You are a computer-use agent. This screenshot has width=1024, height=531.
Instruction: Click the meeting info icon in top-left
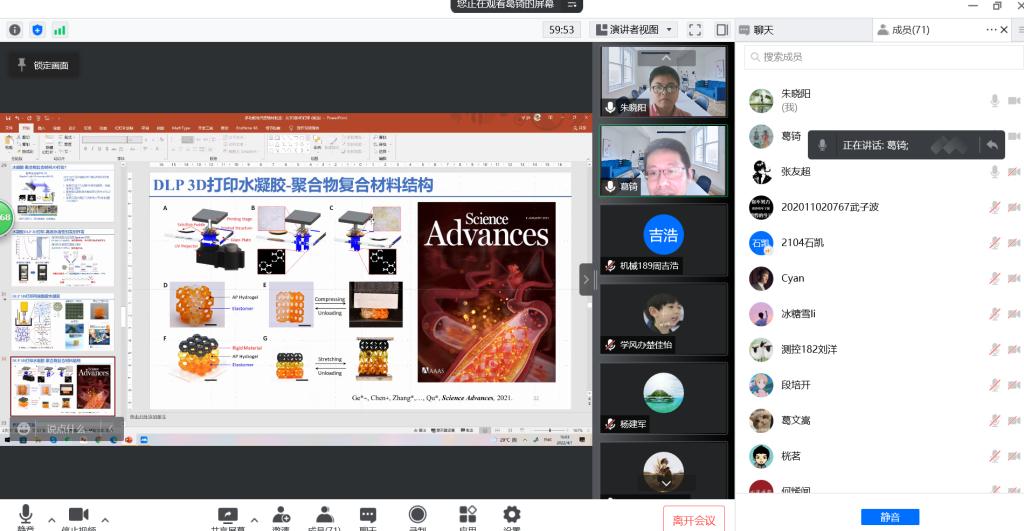tap(15, 30)
